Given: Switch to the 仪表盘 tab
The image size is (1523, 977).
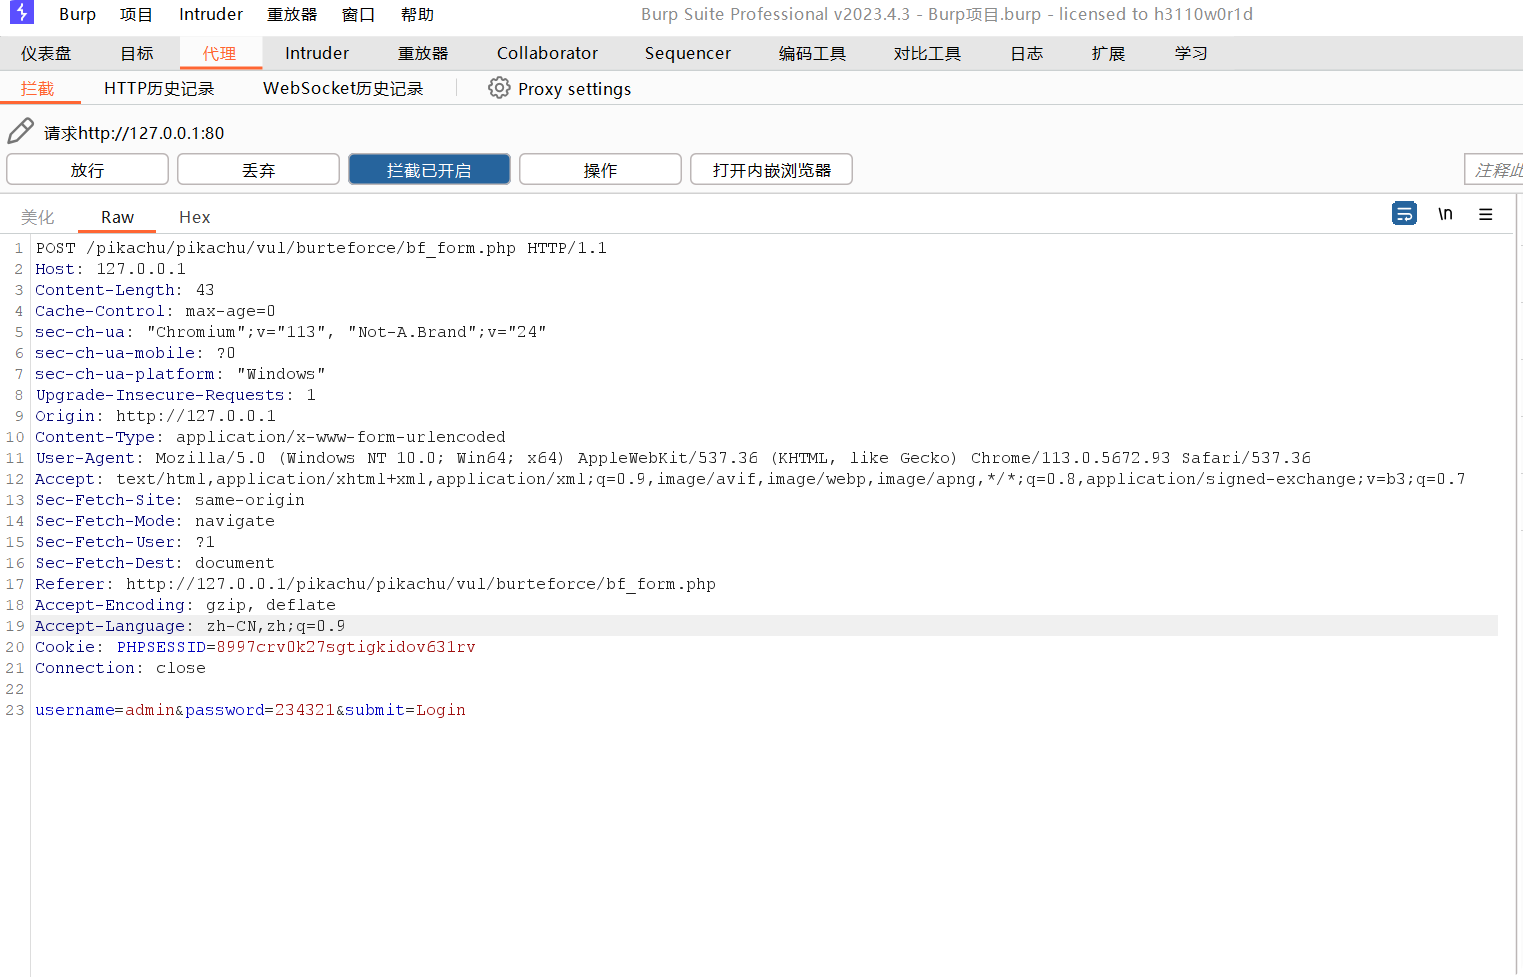Looking at the screenshot, I should click(x=46, y=53).
